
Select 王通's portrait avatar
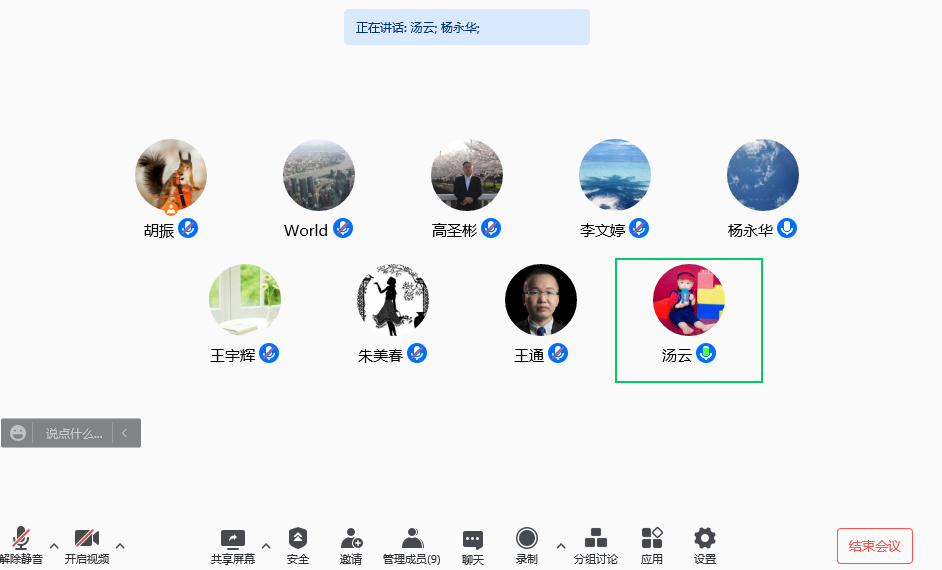[541, 300]
